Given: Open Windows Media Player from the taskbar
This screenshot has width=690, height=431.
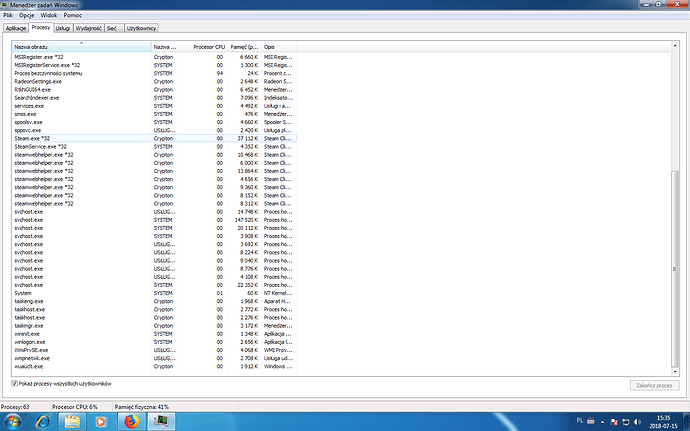Looking at the screenshot, I should coord(100,421).
